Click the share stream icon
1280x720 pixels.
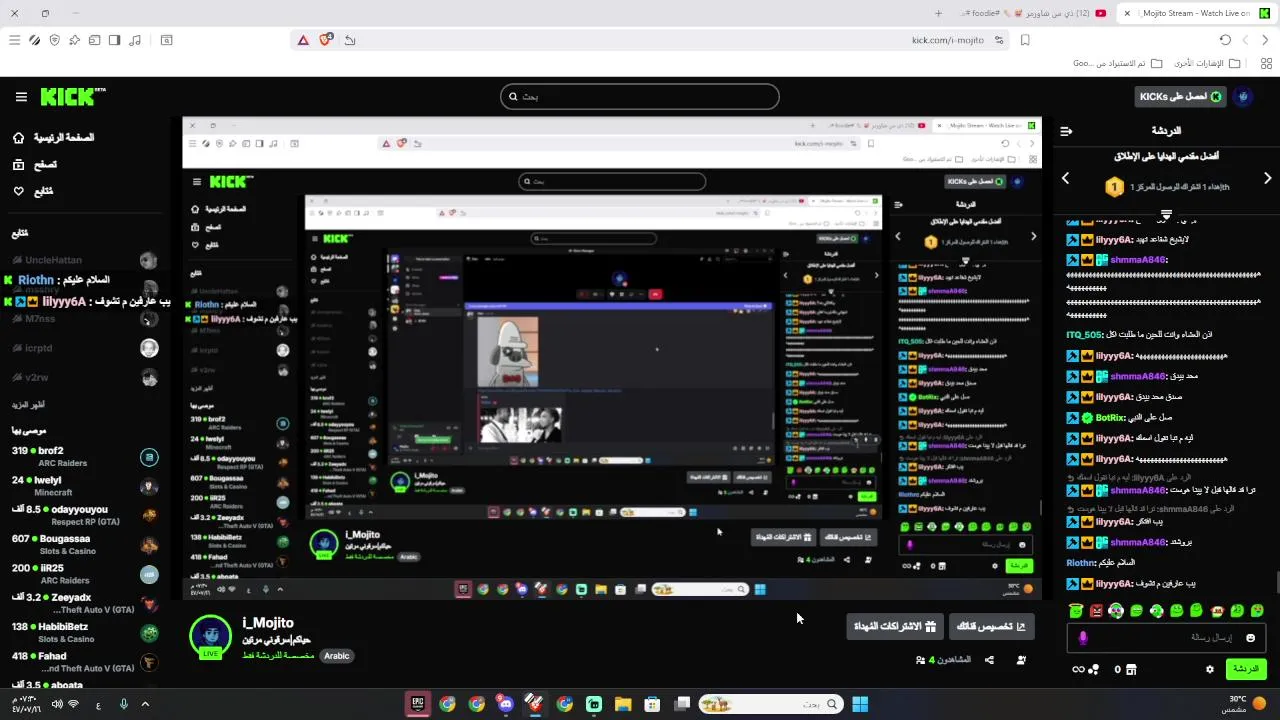(x=989, y=660)
